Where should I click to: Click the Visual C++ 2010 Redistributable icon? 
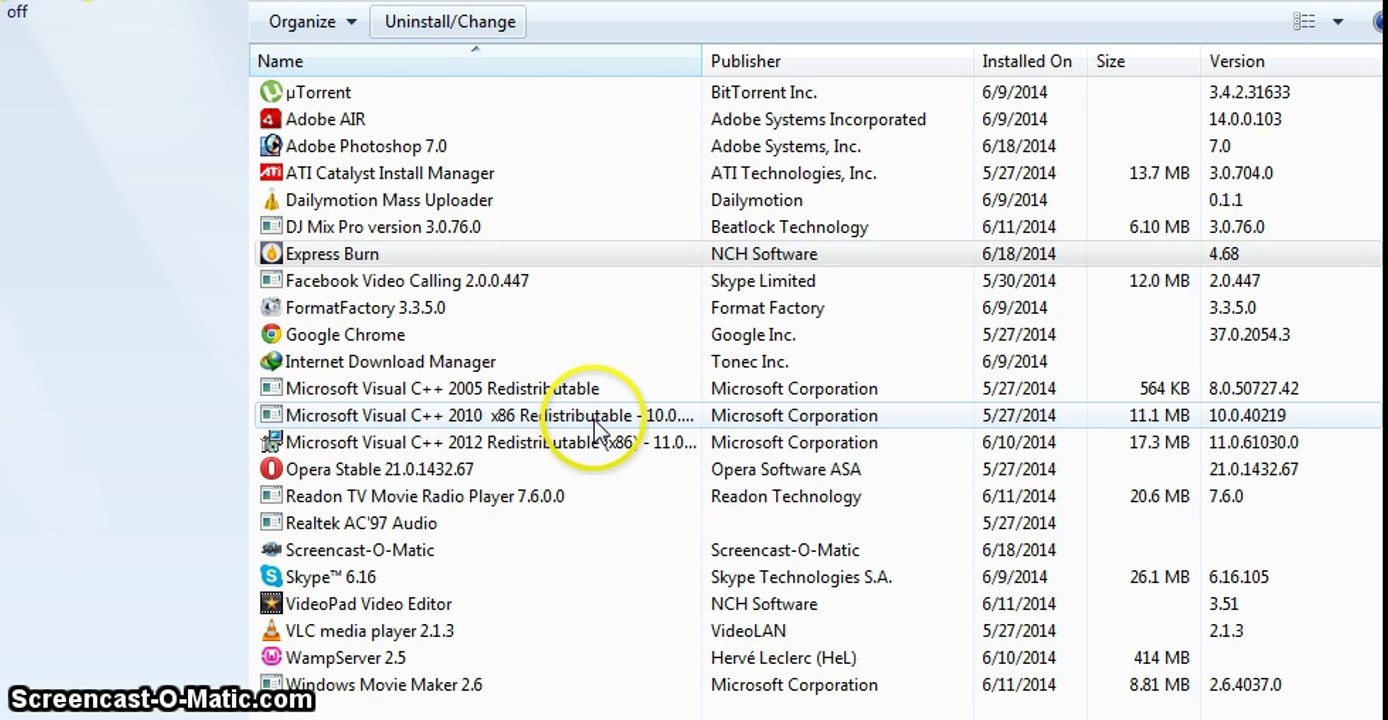coord(270,416)
